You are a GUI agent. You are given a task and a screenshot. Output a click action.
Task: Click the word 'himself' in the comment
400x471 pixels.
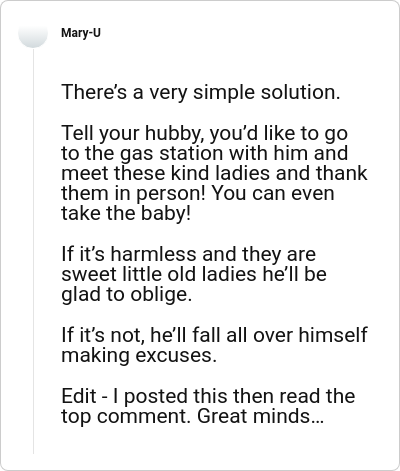click(x=333, y=335)
